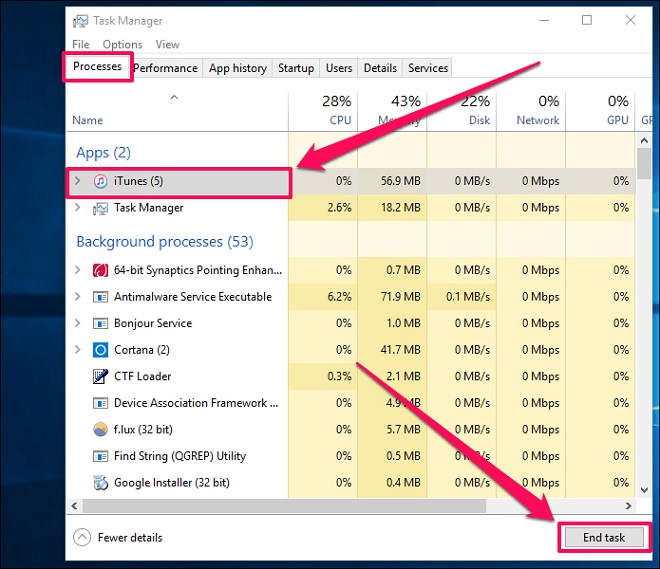The width and height of the screenshot is (660, 569).
Task: Click the Task Manager process row icon
Action: pos(100,208)
